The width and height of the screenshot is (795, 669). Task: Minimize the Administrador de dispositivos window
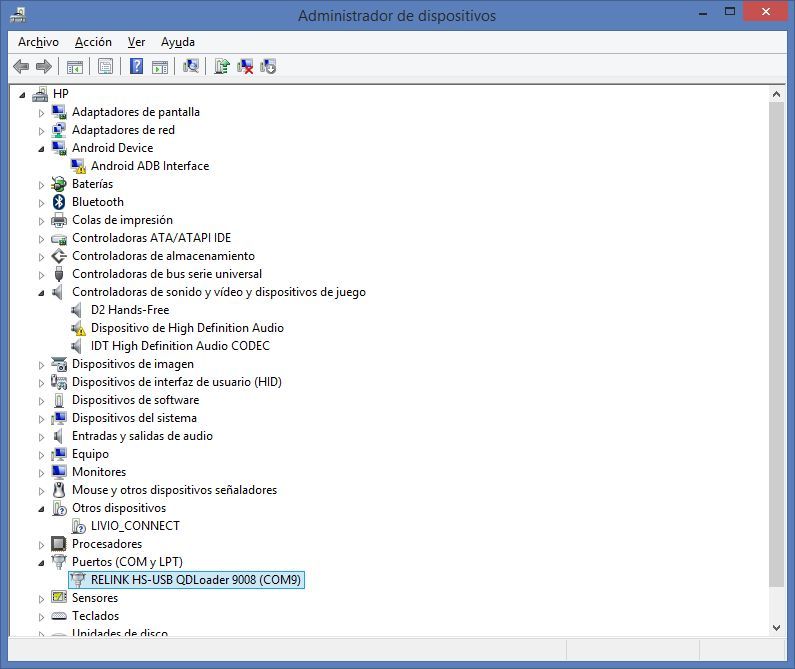pyautogui.click(x=703, y=13)
